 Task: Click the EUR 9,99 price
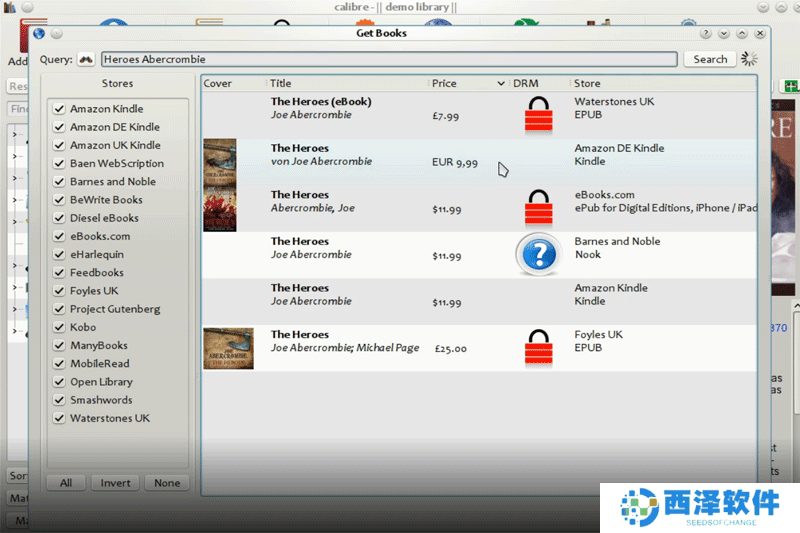pyautogui.click(x=455, y=163)
